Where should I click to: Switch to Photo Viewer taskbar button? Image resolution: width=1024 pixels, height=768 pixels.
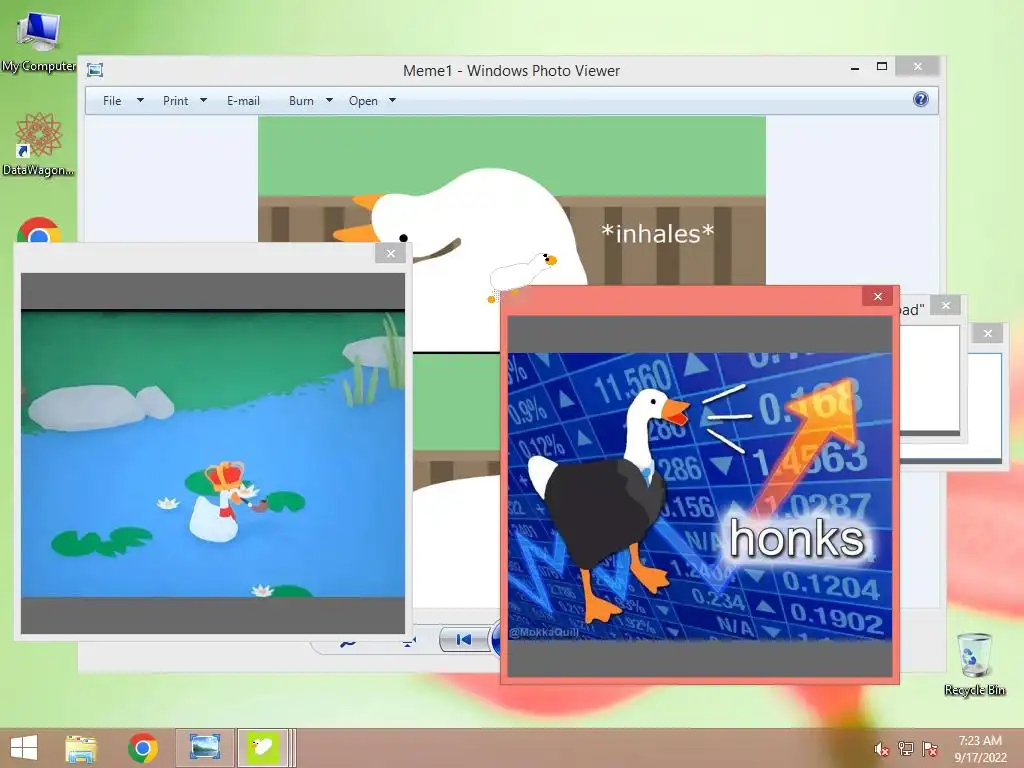pyautogui.click(x=204, y=748)
